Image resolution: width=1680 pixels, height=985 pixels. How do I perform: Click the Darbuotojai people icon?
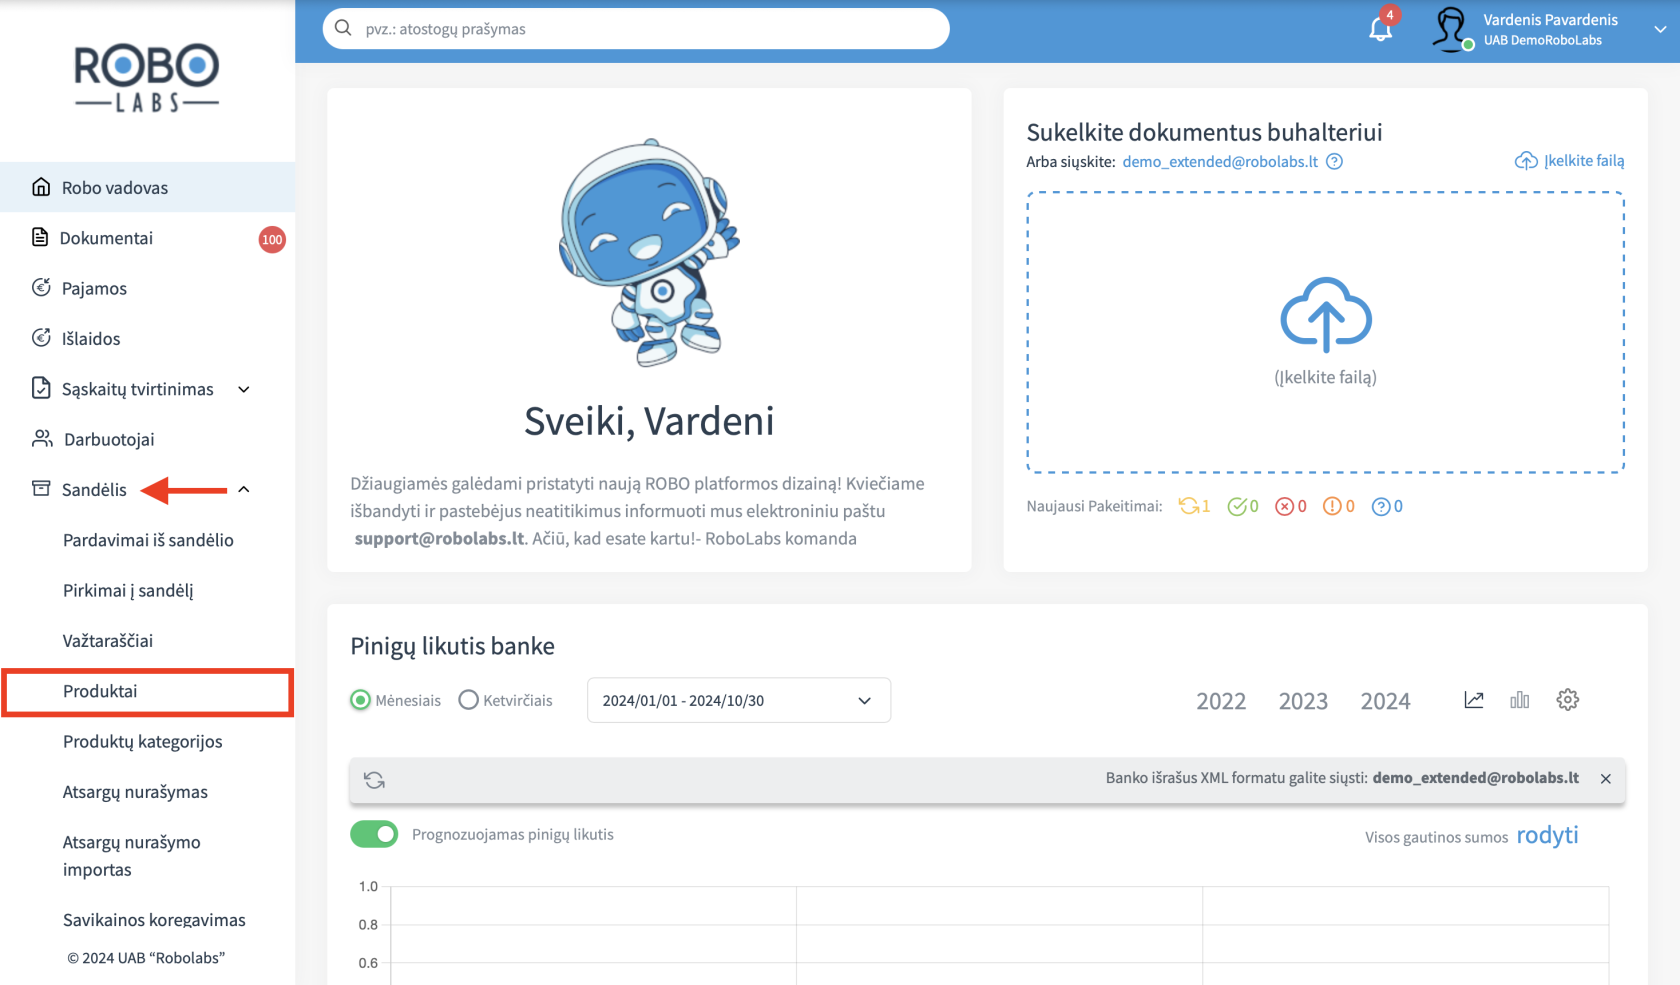[x=42, y=438]
